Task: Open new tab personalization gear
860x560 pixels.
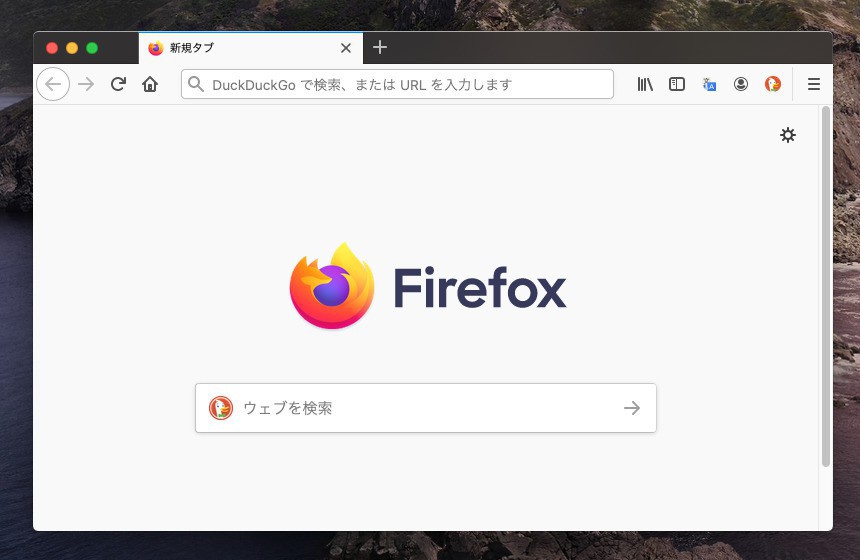Action: coord(788,135)
